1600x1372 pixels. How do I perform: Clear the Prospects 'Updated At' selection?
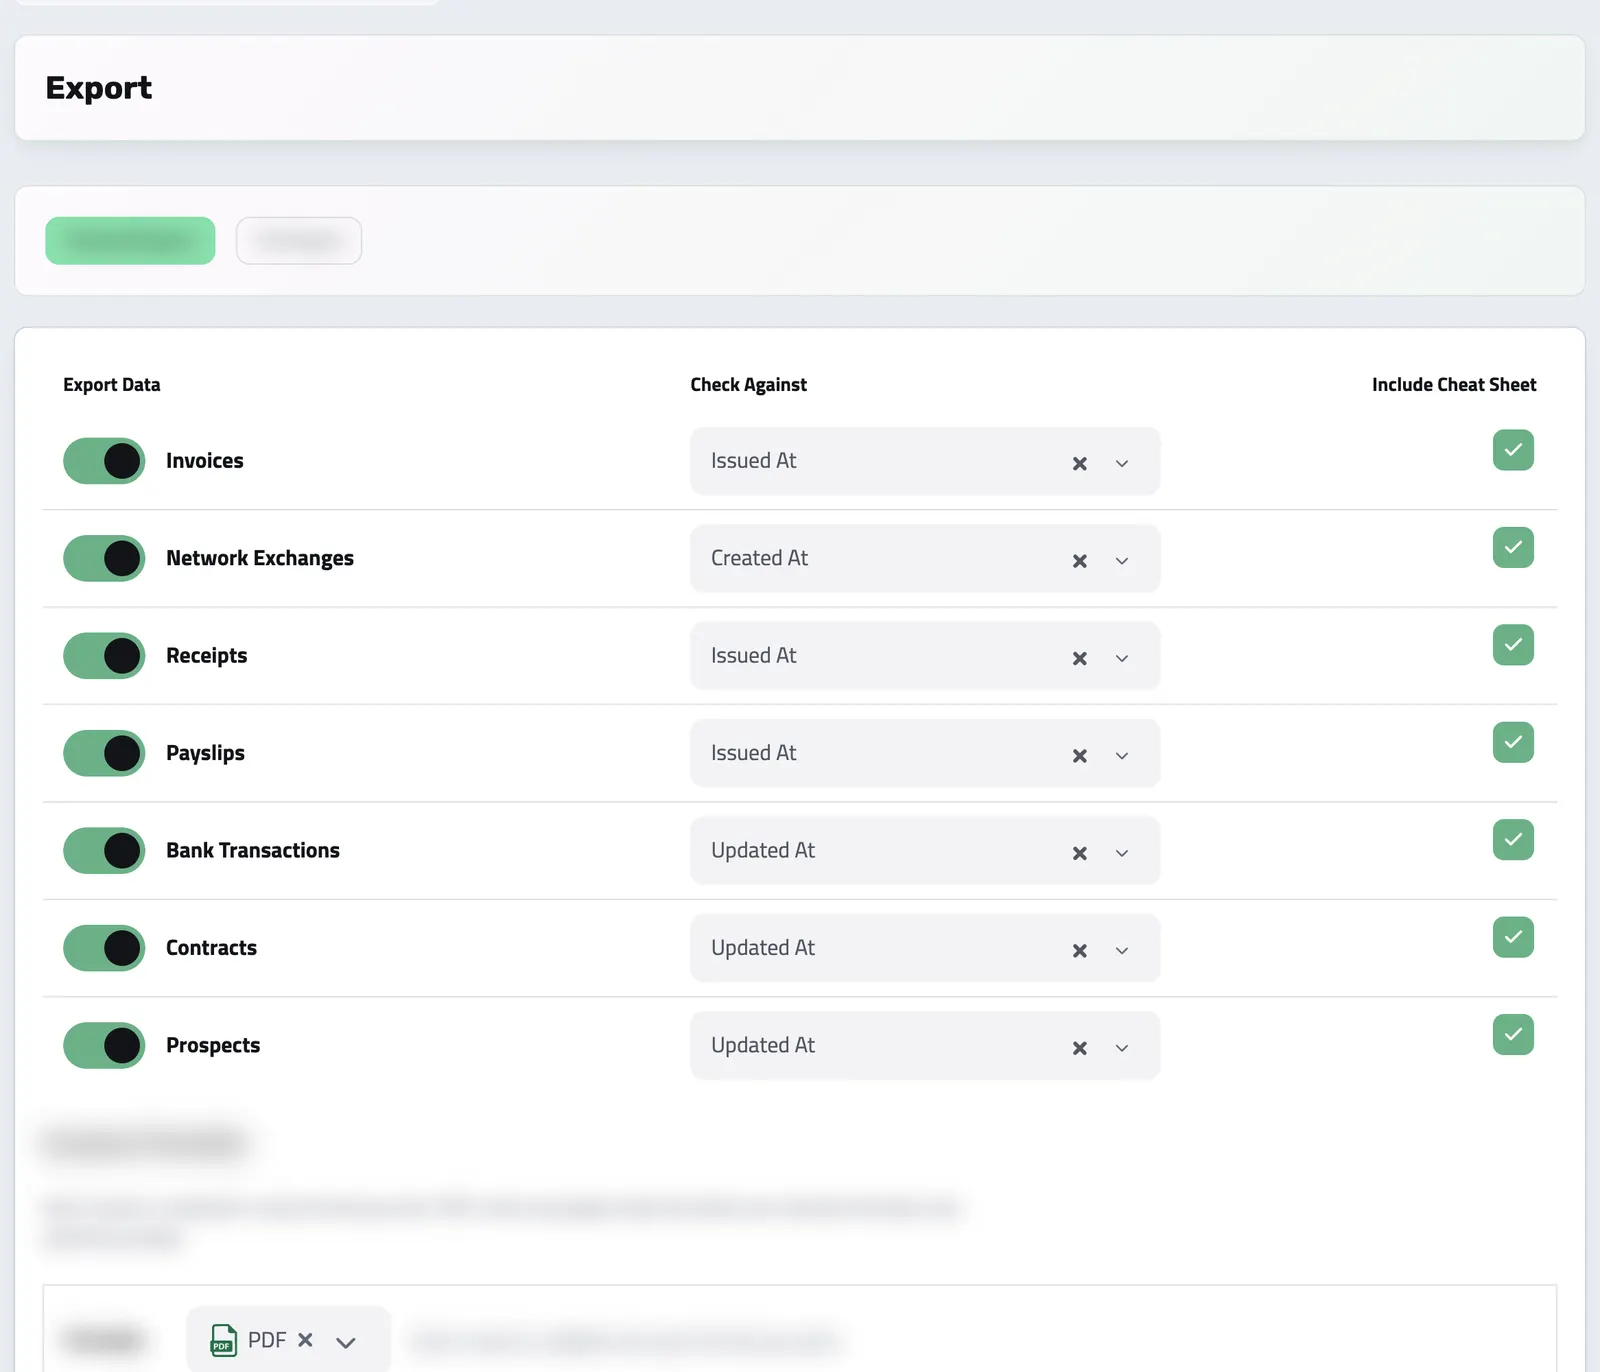click(1079, 1048)
